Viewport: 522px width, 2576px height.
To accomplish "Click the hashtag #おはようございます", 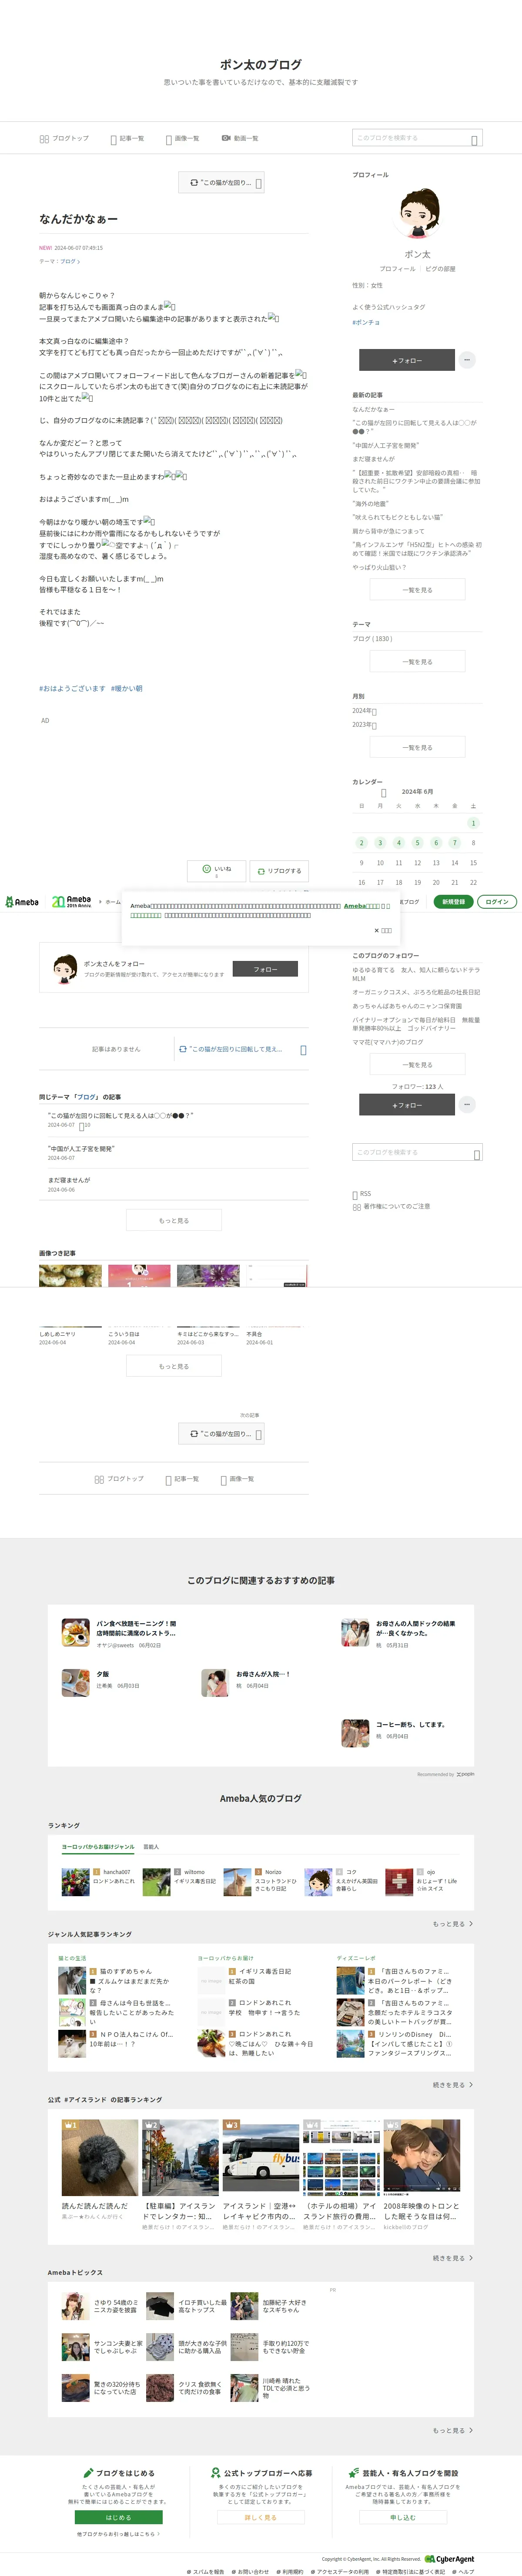I will coord(72,688).
